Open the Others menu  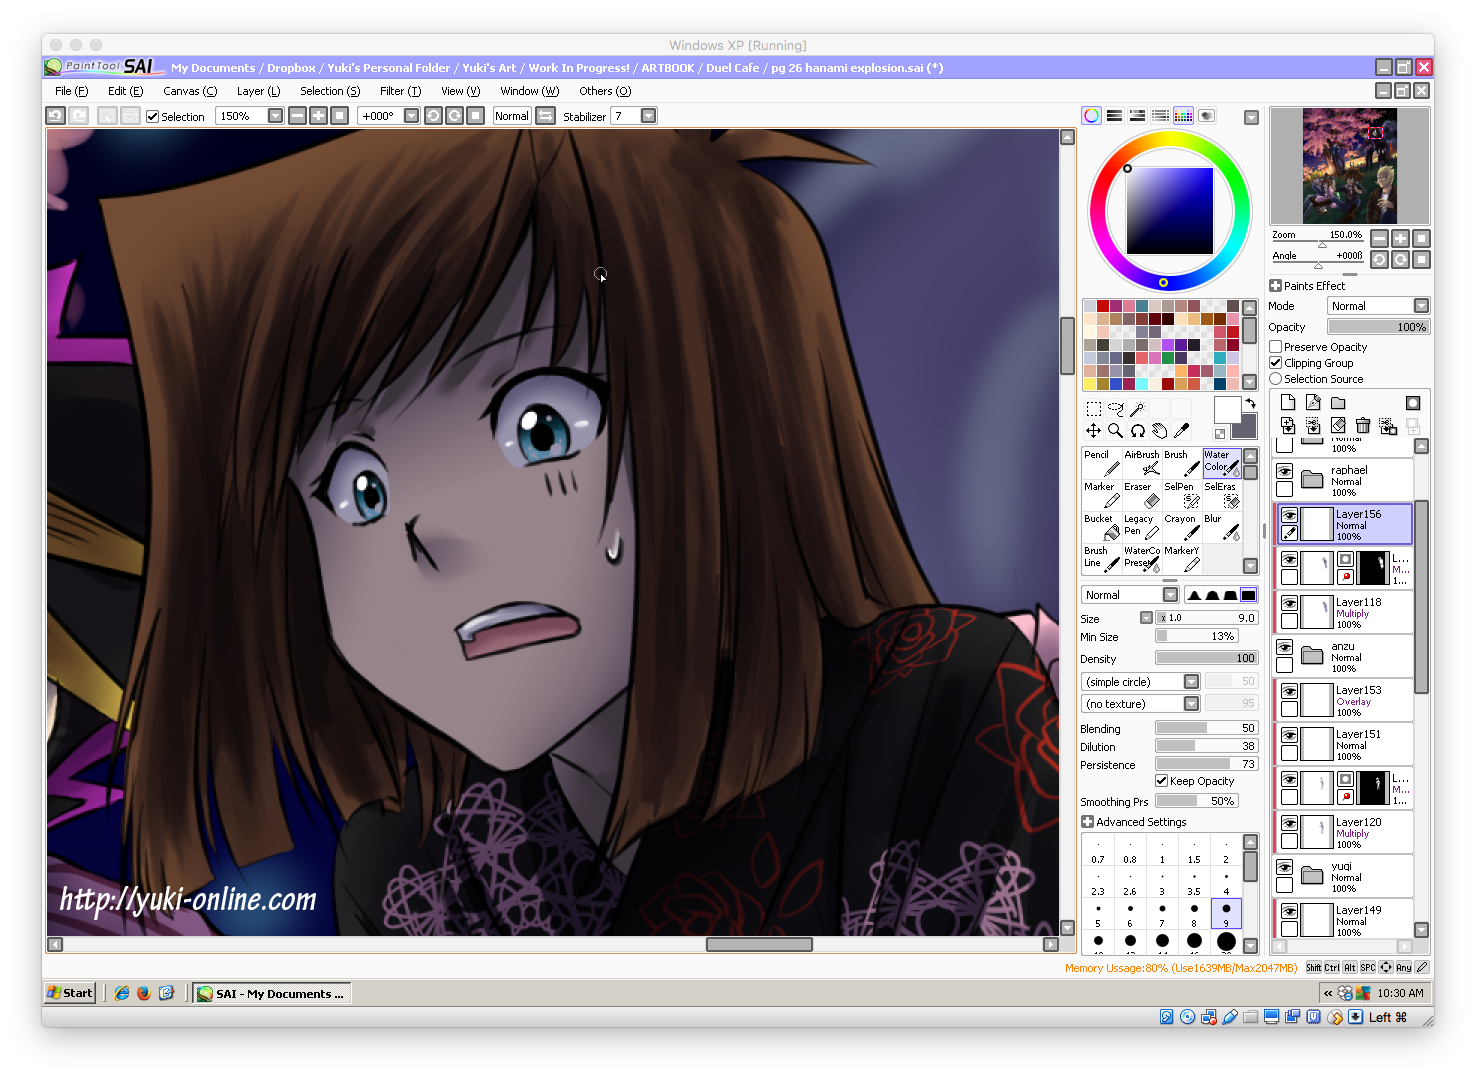coord(605,91)
